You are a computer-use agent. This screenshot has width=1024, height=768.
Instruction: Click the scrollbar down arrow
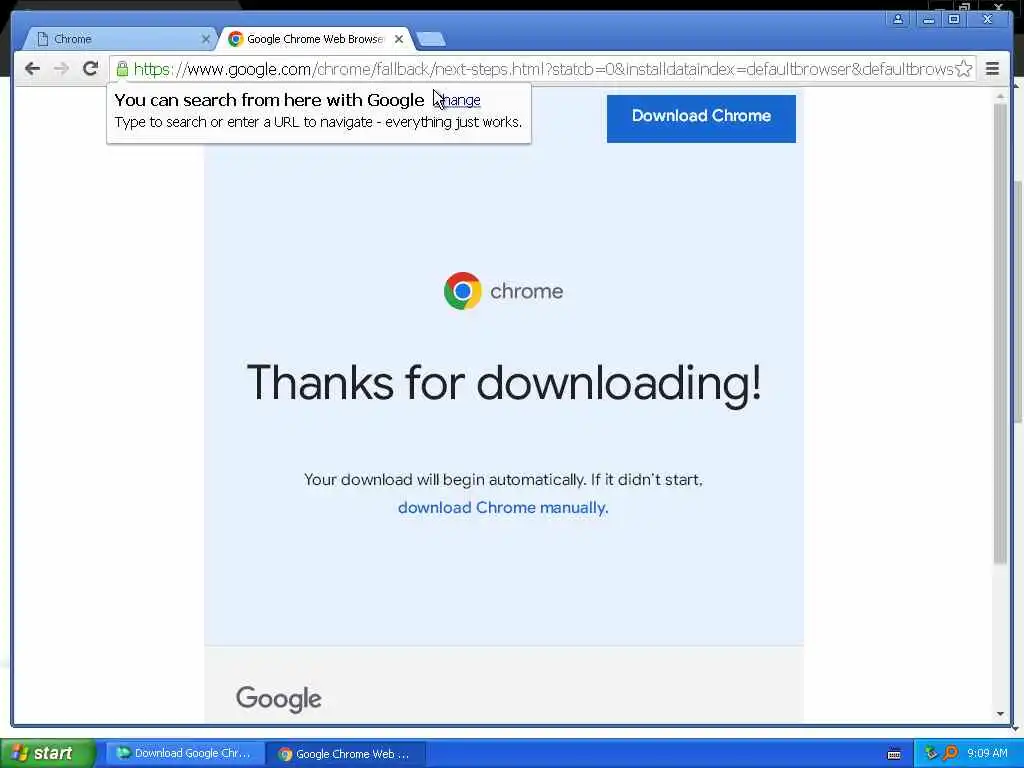(x=1000, y=714)
